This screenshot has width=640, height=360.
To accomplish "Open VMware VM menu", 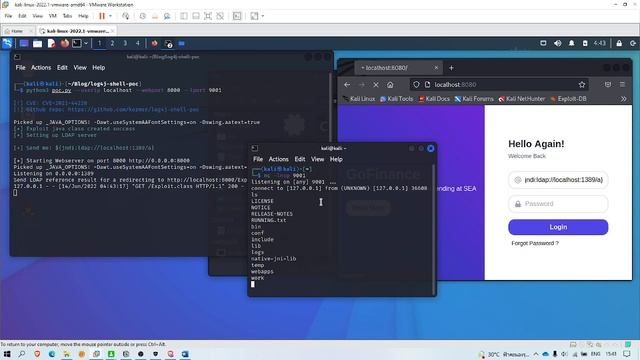I will (x=53, y=16).
